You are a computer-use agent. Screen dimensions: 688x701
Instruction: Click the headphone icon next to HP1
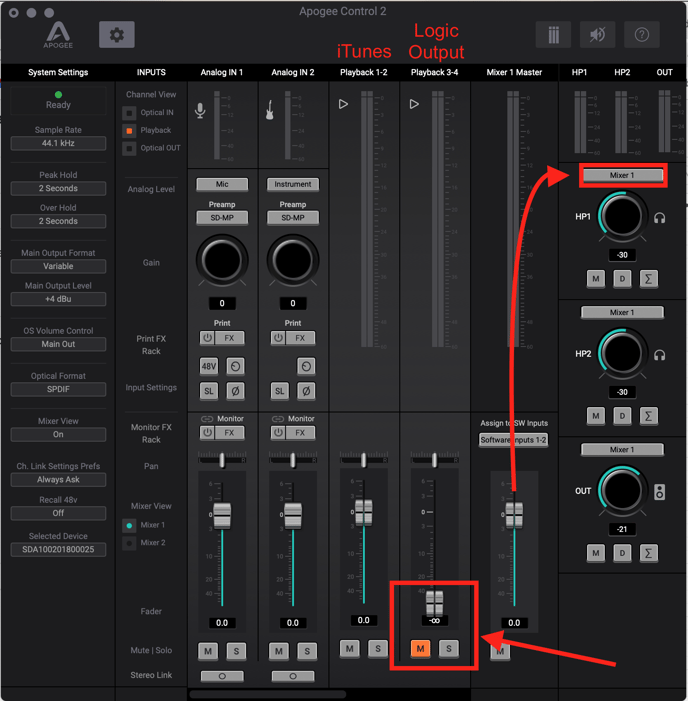pyautogui.click(x=660, y=218)
